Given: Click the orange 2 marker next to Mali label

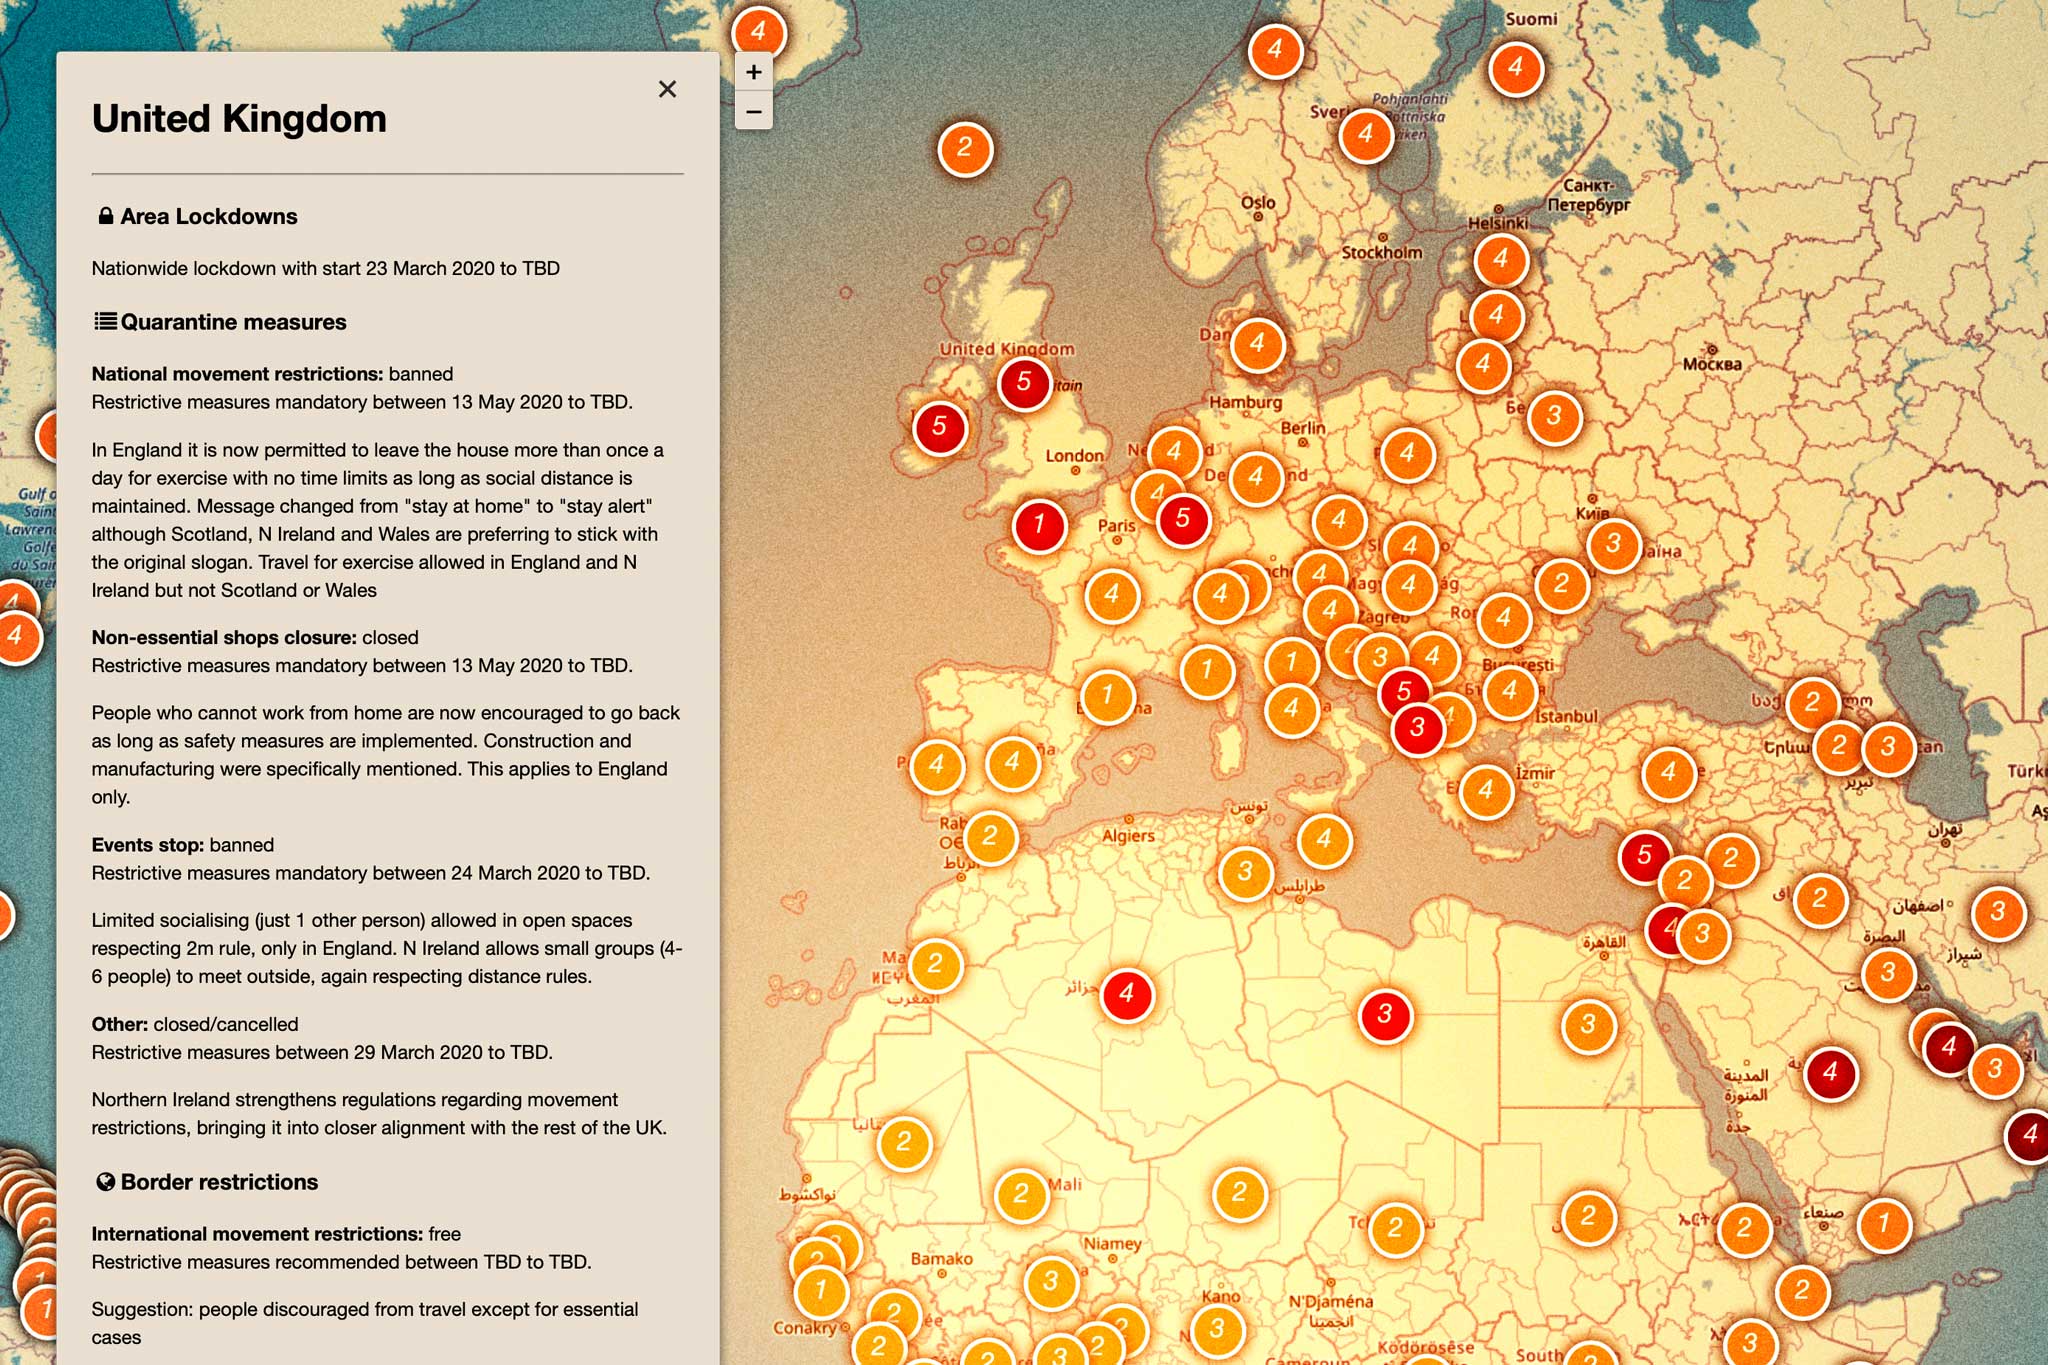Looking at the screenshot, I should (x=1021, y=1194).
